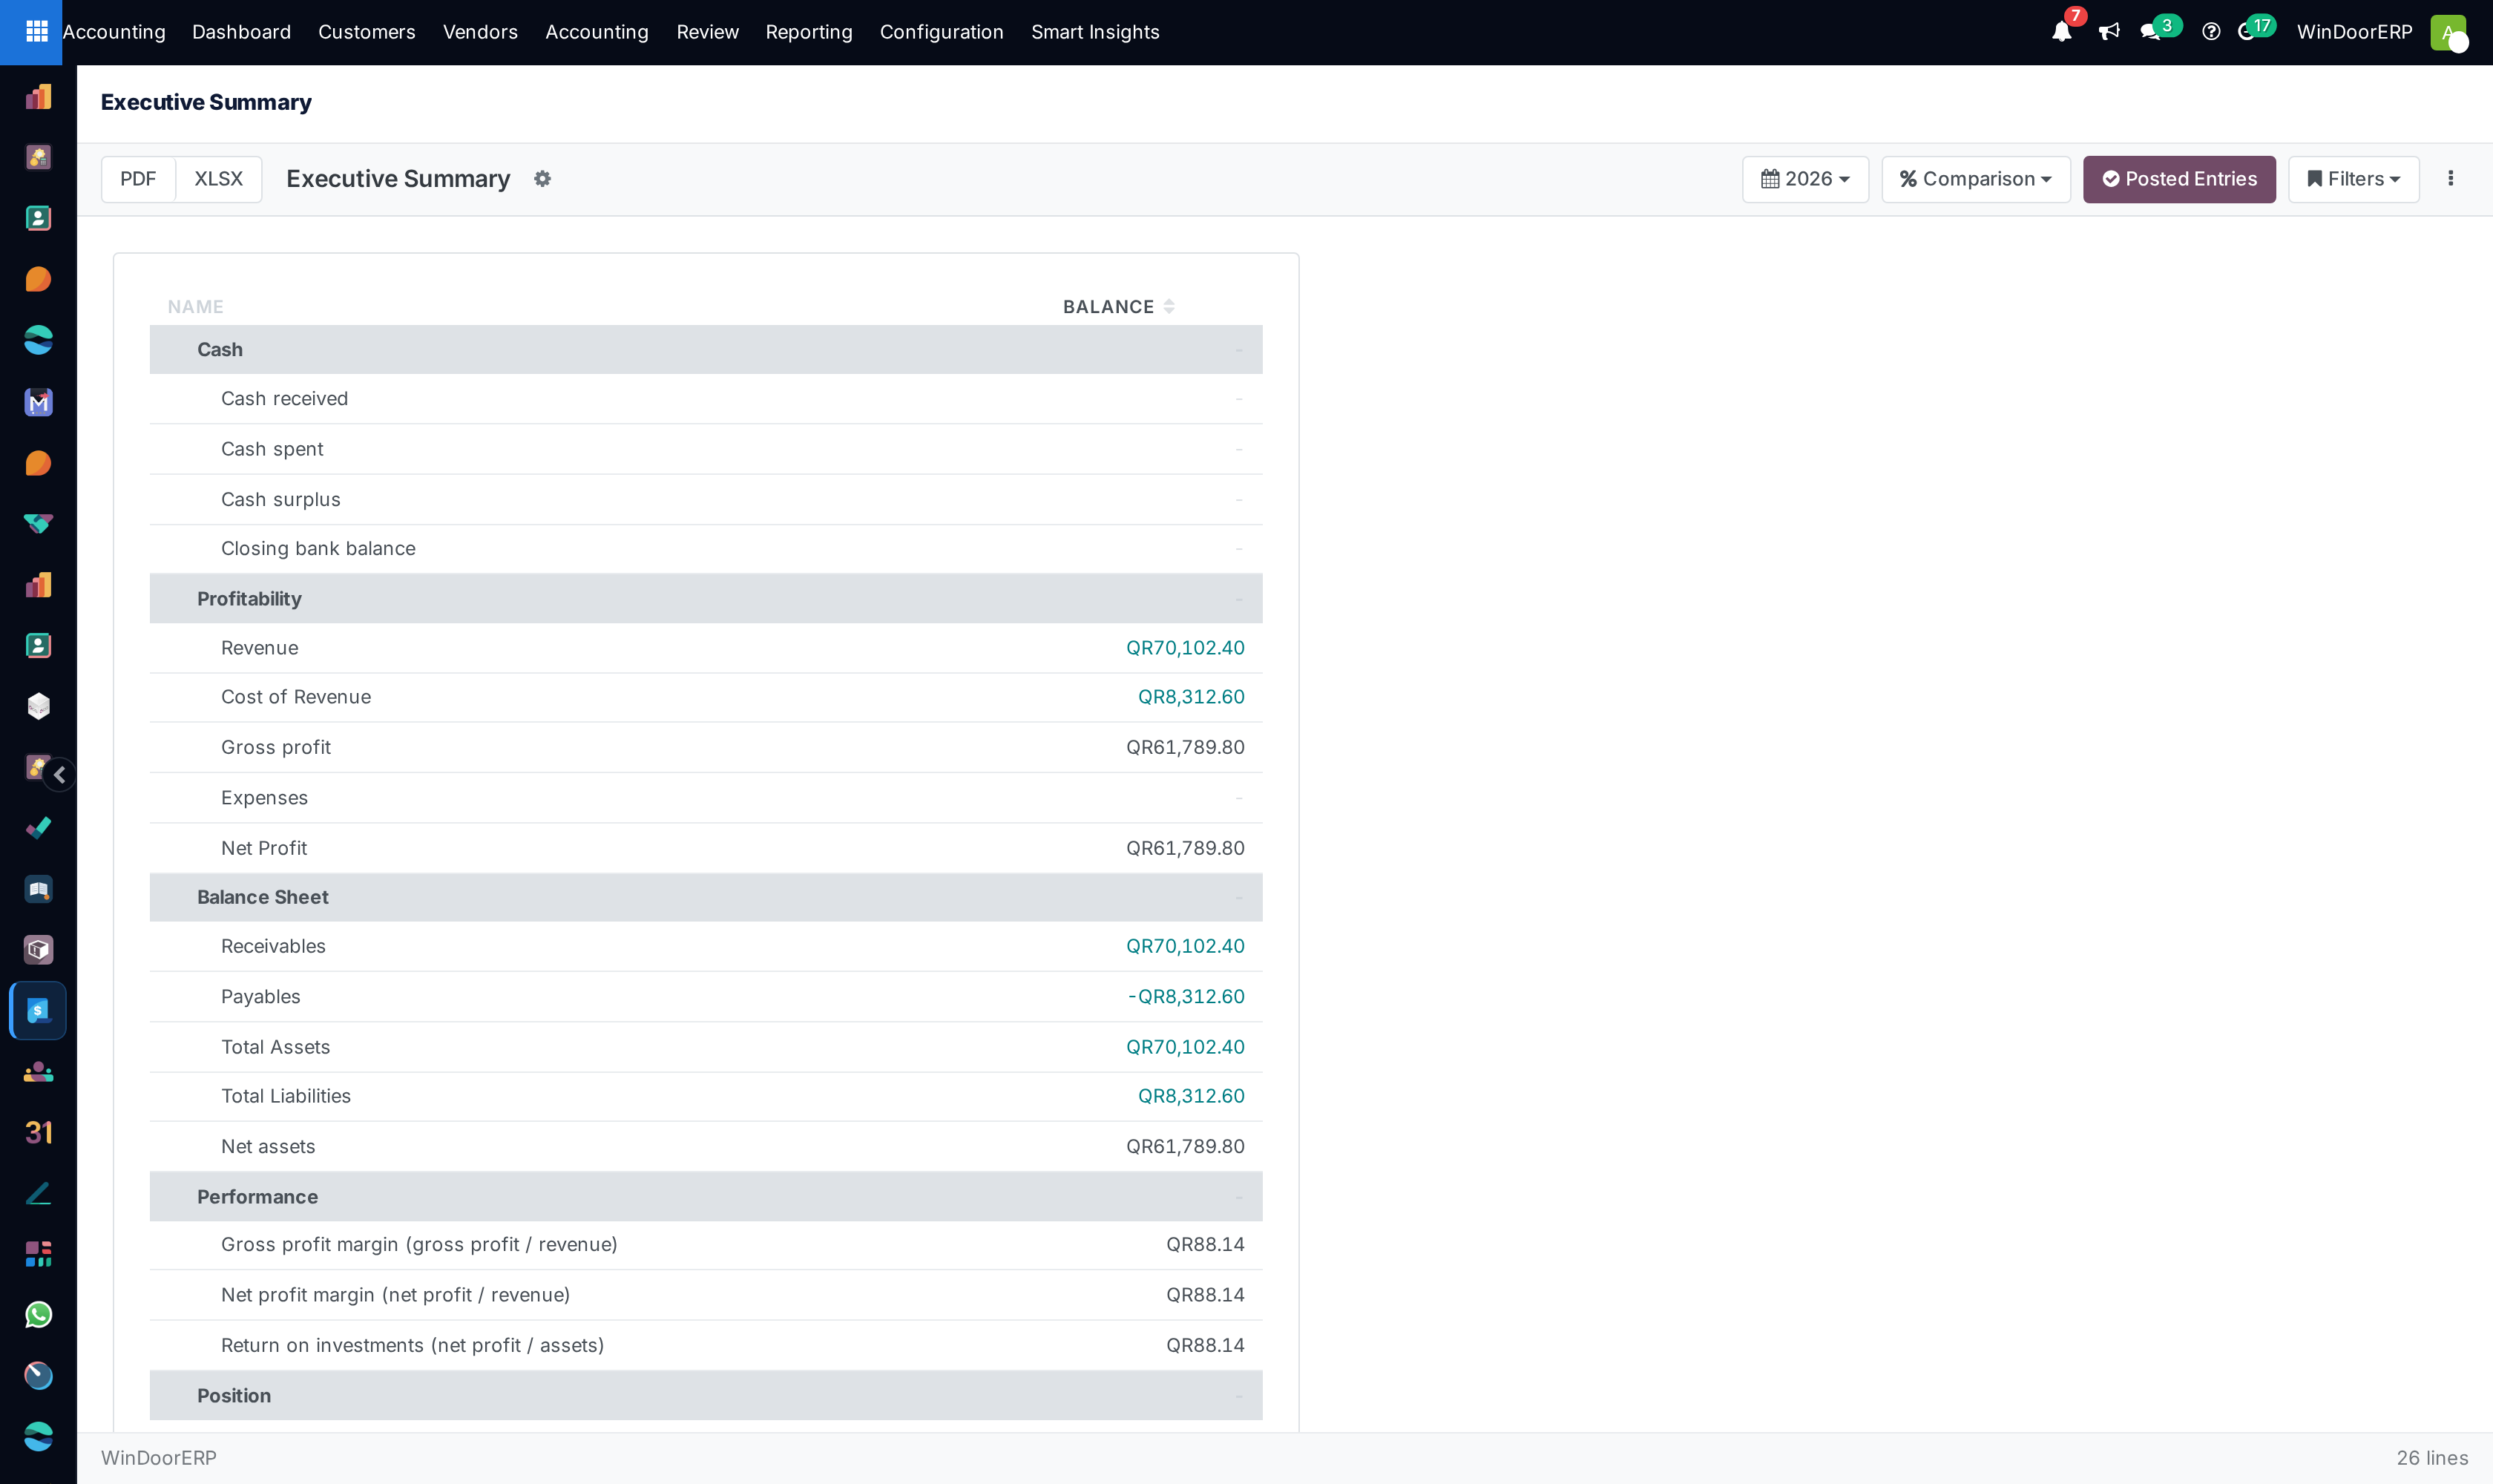Open the 31 calendar app icon

38,1132
